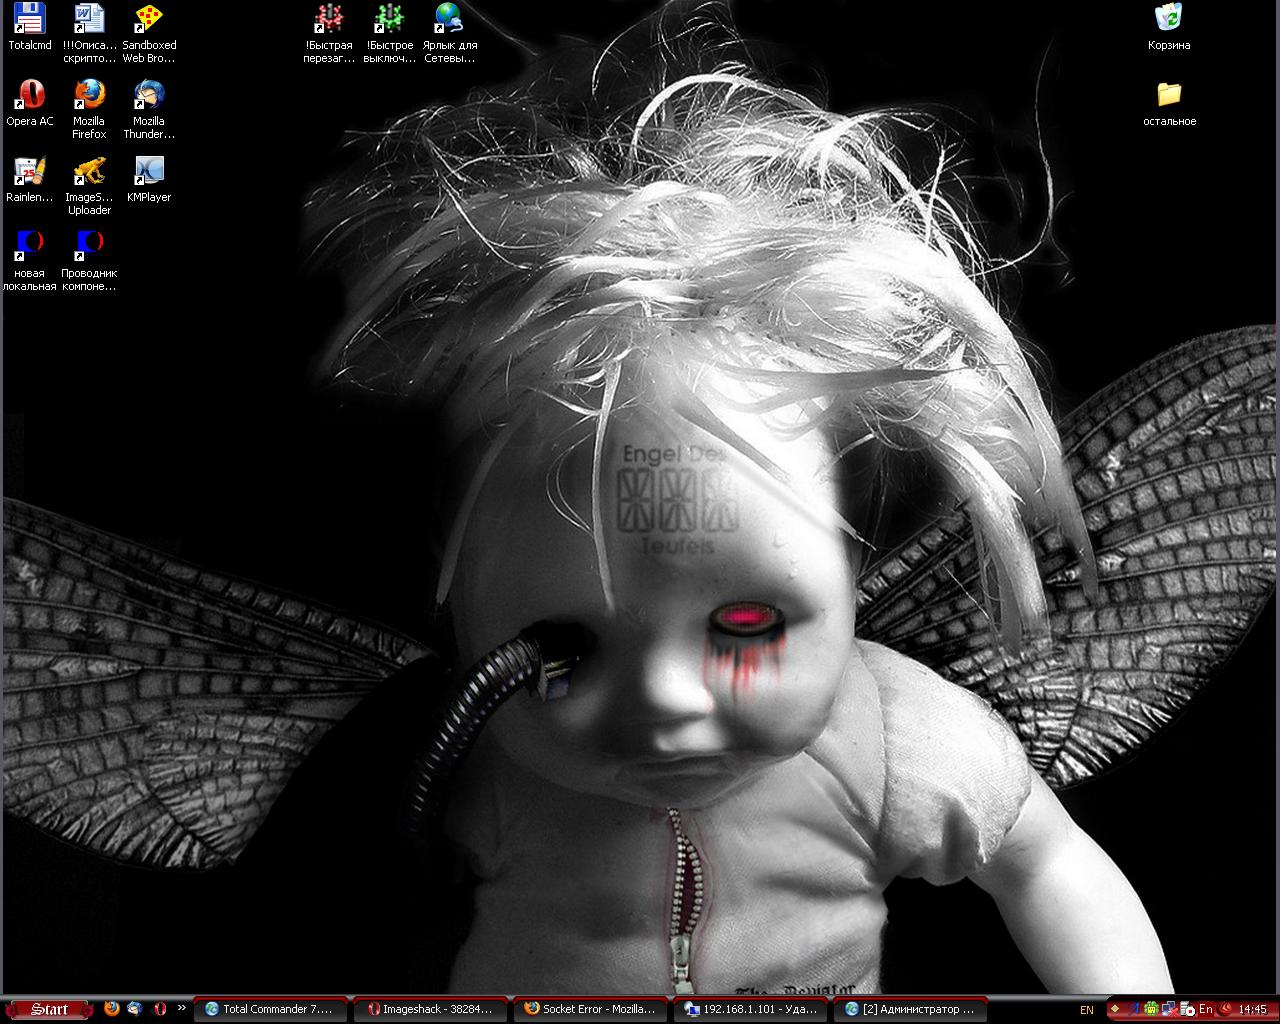
Task: Click the Быстрая перезагрузка shortcut
Action: pyautogui.click(x=328, y=19)
